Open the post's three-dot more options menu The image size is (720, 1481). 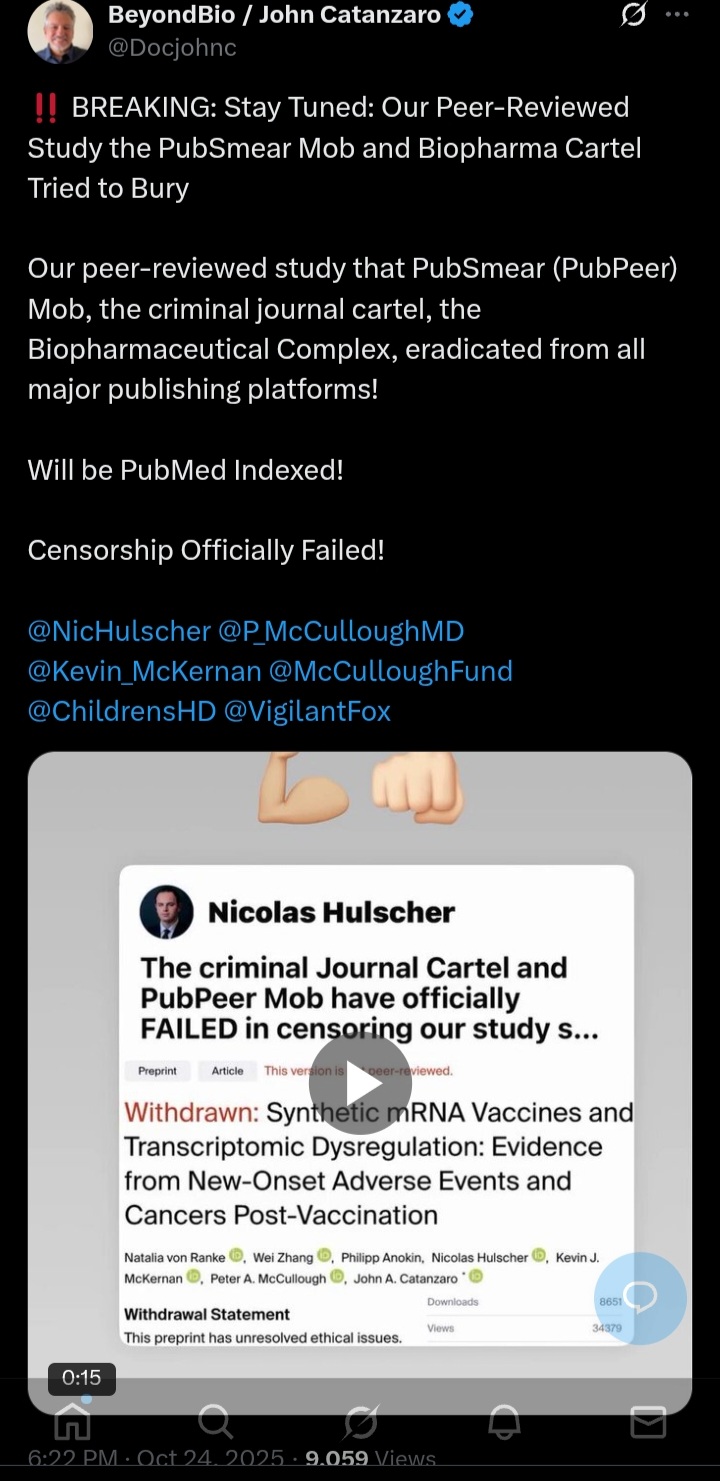click(x=677, y=15)
